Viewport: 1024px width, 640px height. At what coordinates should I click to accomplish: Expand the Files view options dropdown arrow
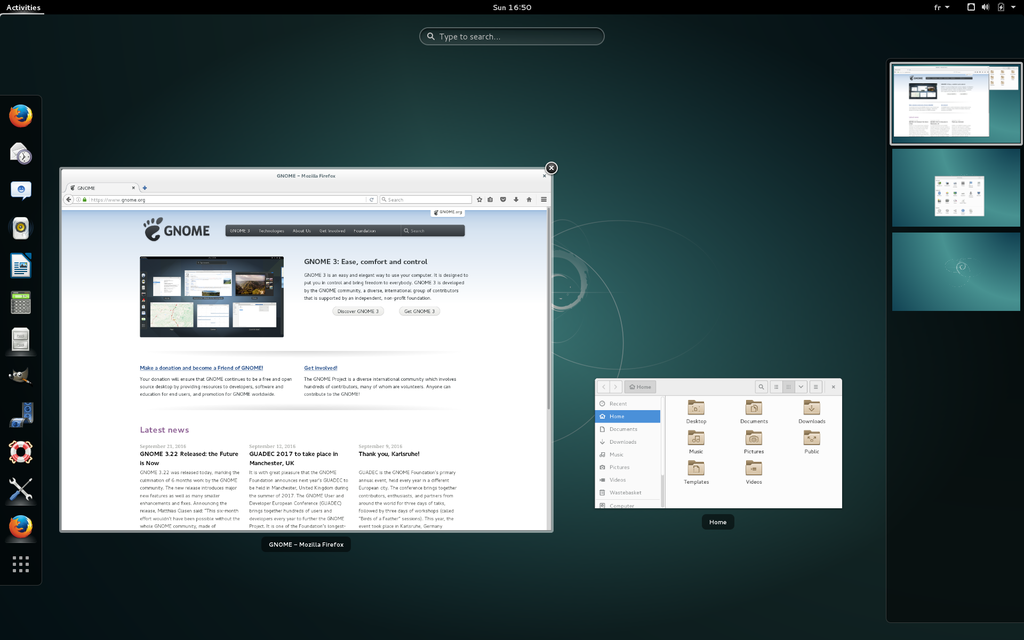801,387
